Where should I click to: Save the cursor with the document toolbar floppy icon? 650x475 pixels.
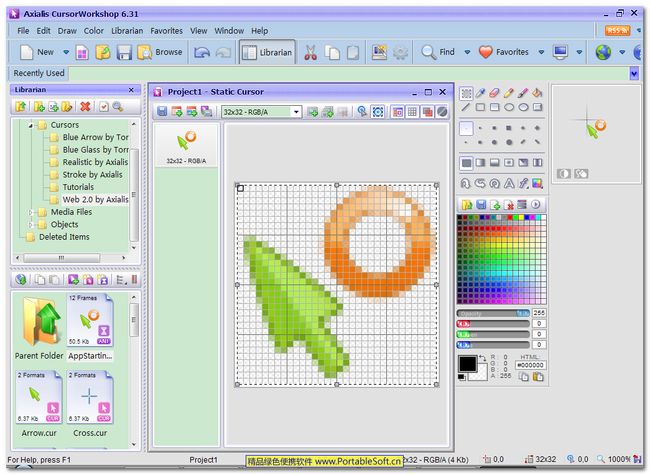click(x=162, y=111)
